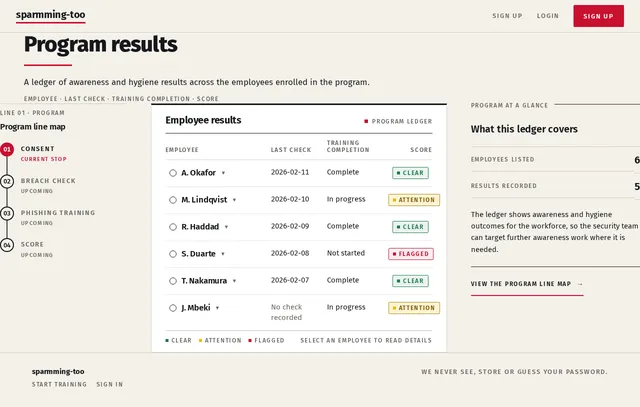The width and height of the screenshot is (640, 407).
Task: Expand details arrow next to M. Lindqvist
Action: click(x=235, y=200)
